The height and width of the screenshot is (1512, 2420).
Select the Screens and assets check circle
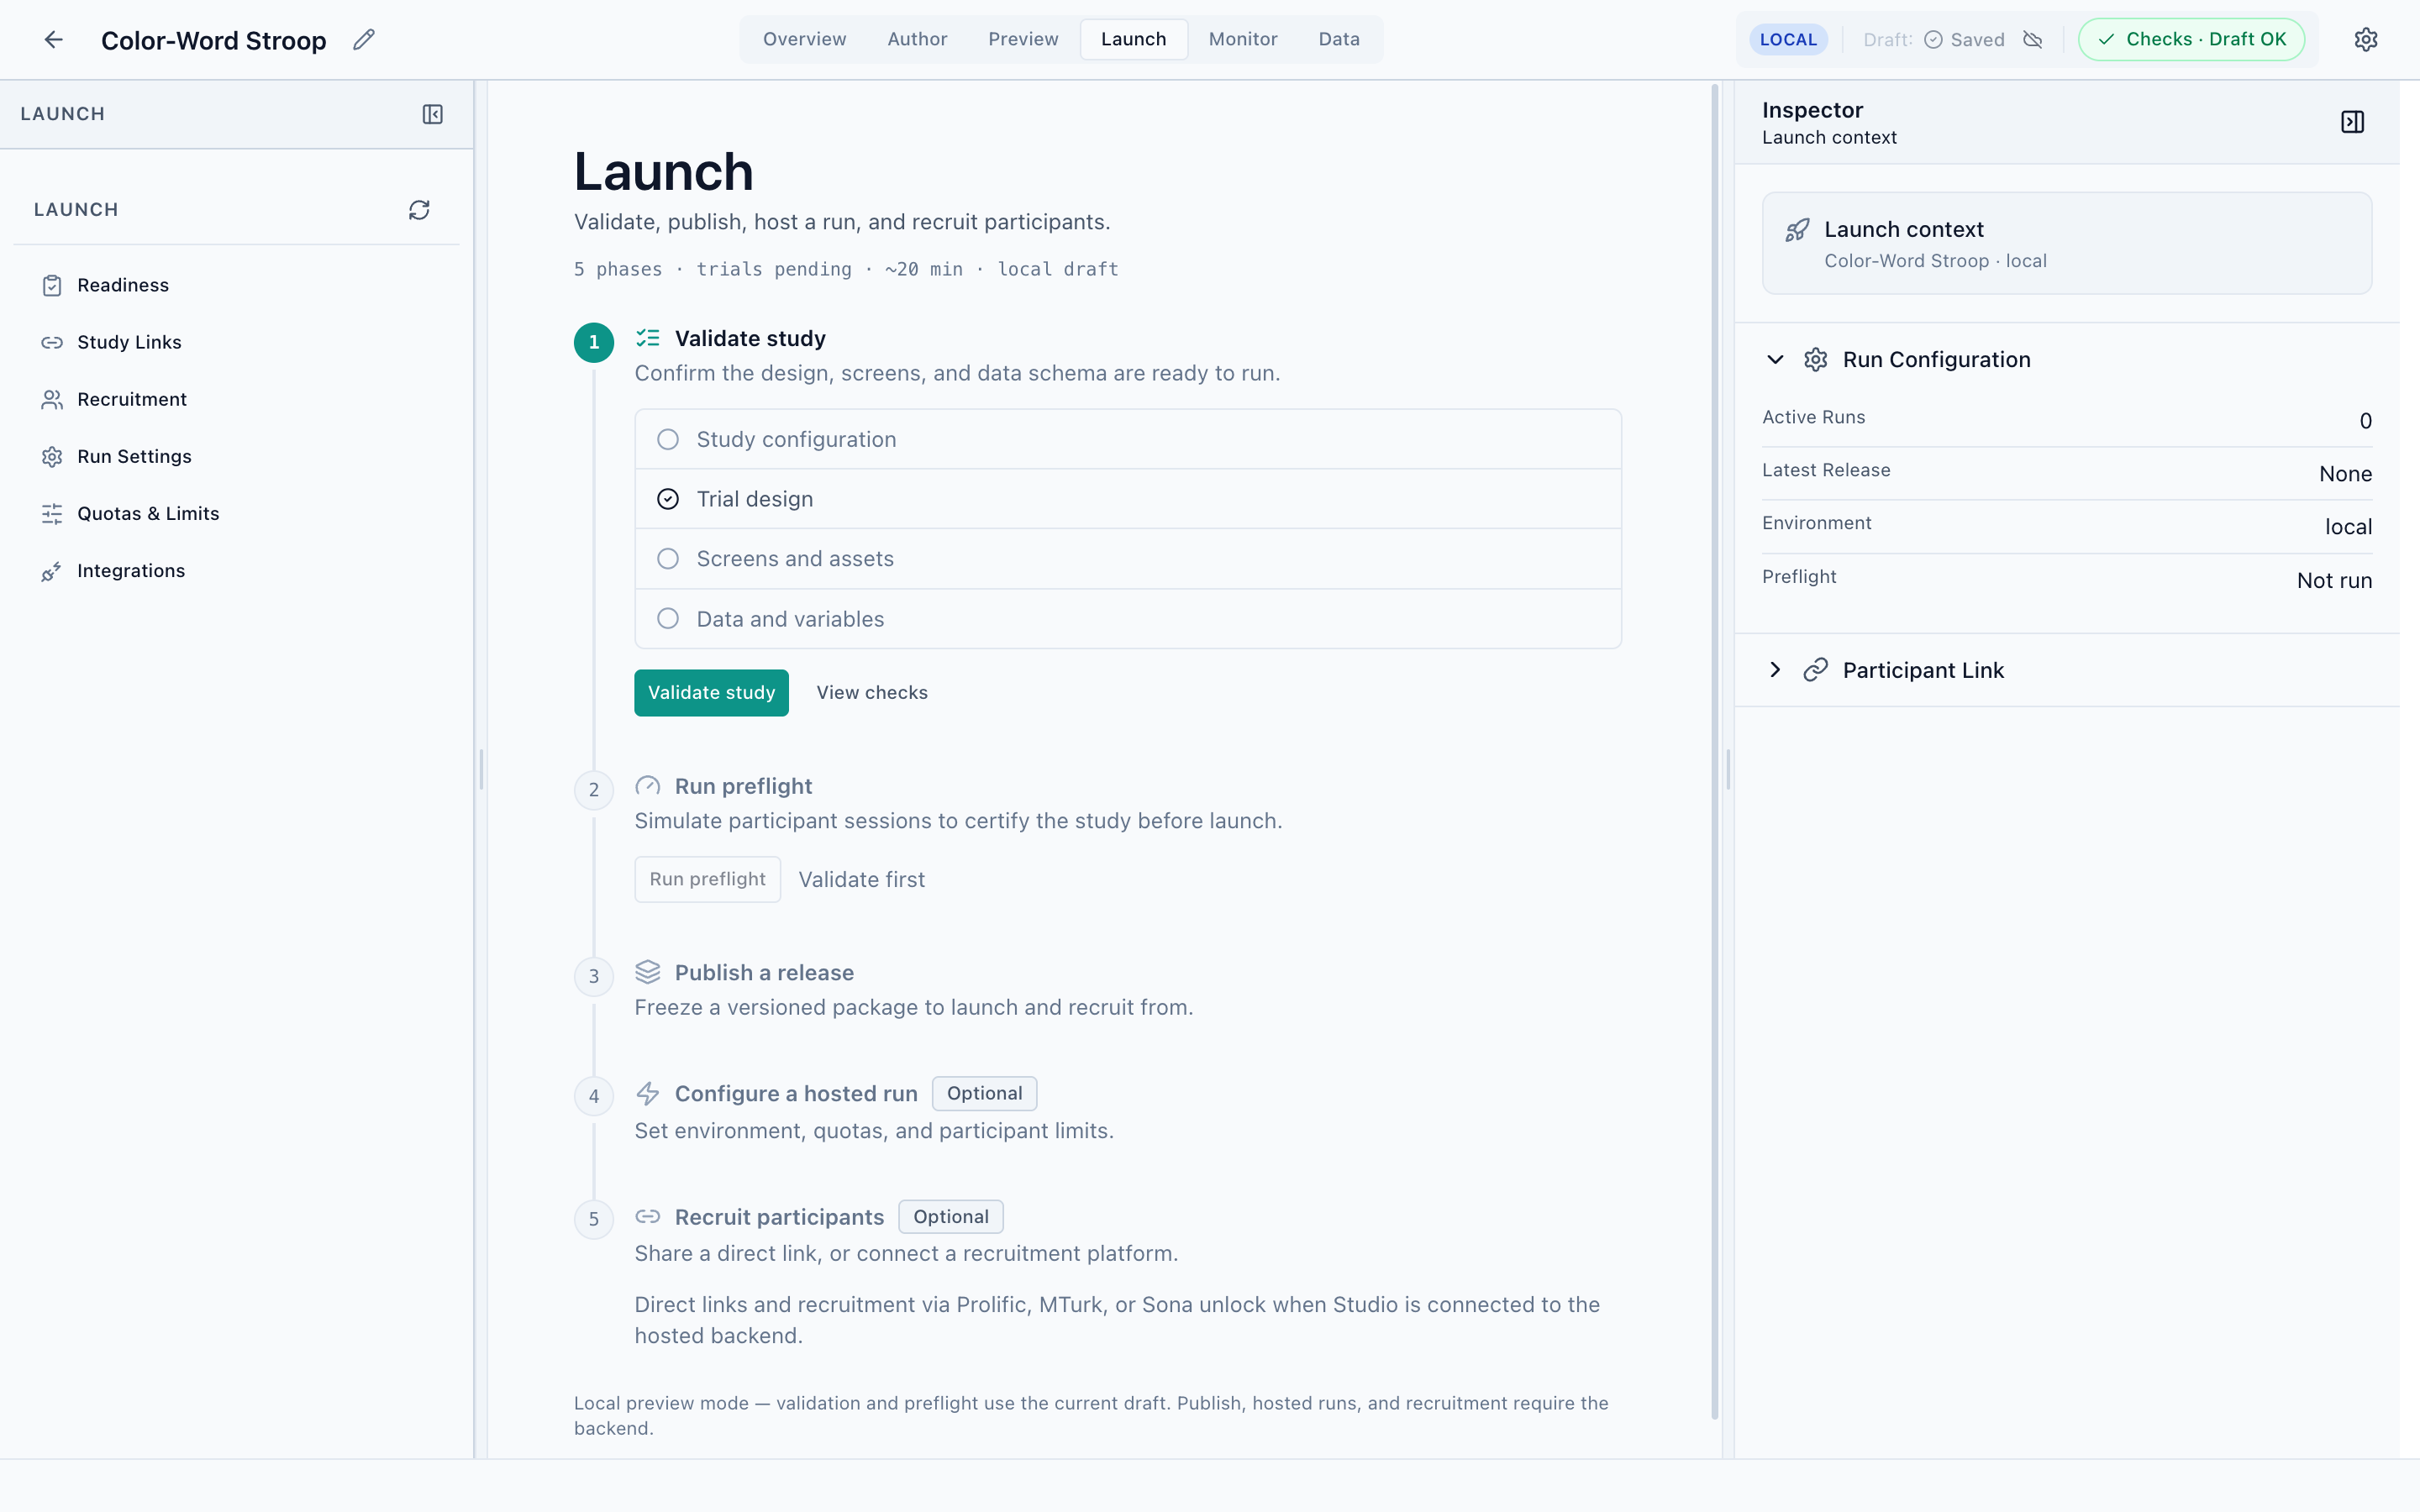[668, 559]
